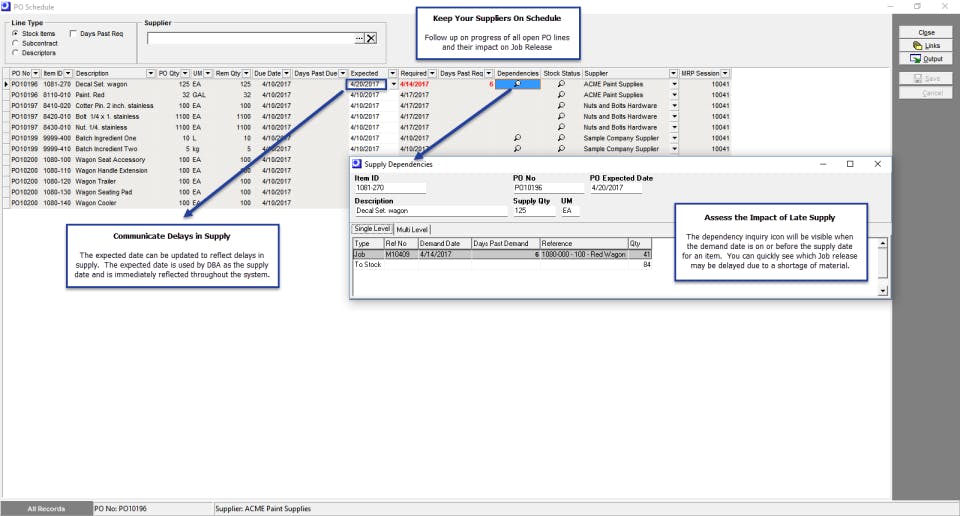Open Stock Status magnifier for Nut, 1/4, stainless row
This screenshot has height=516, width=960.
561,127
